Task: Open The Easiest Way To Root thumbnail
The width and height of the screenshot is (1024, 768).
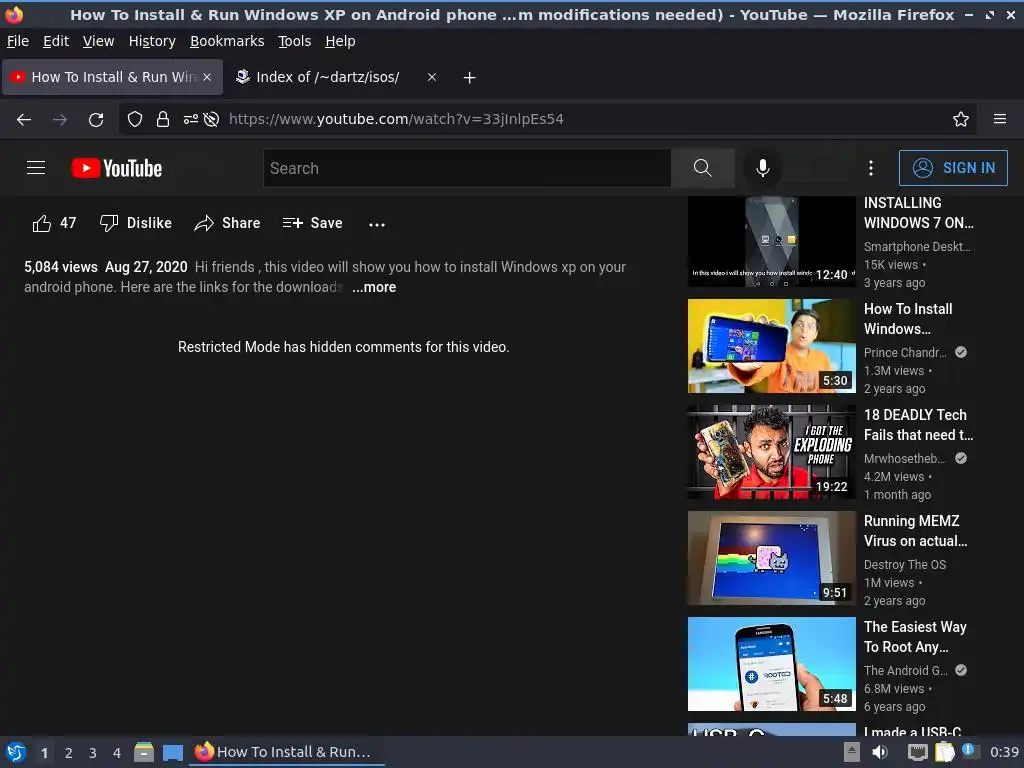Action: (x=771, y=664)
